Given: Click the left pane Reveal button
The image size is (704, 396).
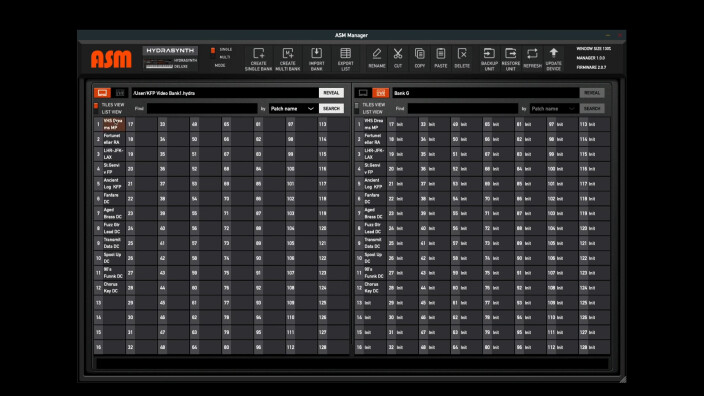Looking at the screenshot, I should 331,93.
